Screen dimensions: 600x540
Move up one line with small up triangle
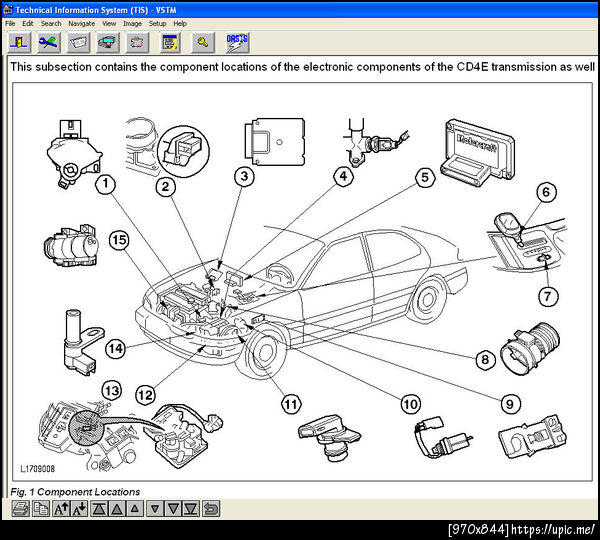(135, 509)
